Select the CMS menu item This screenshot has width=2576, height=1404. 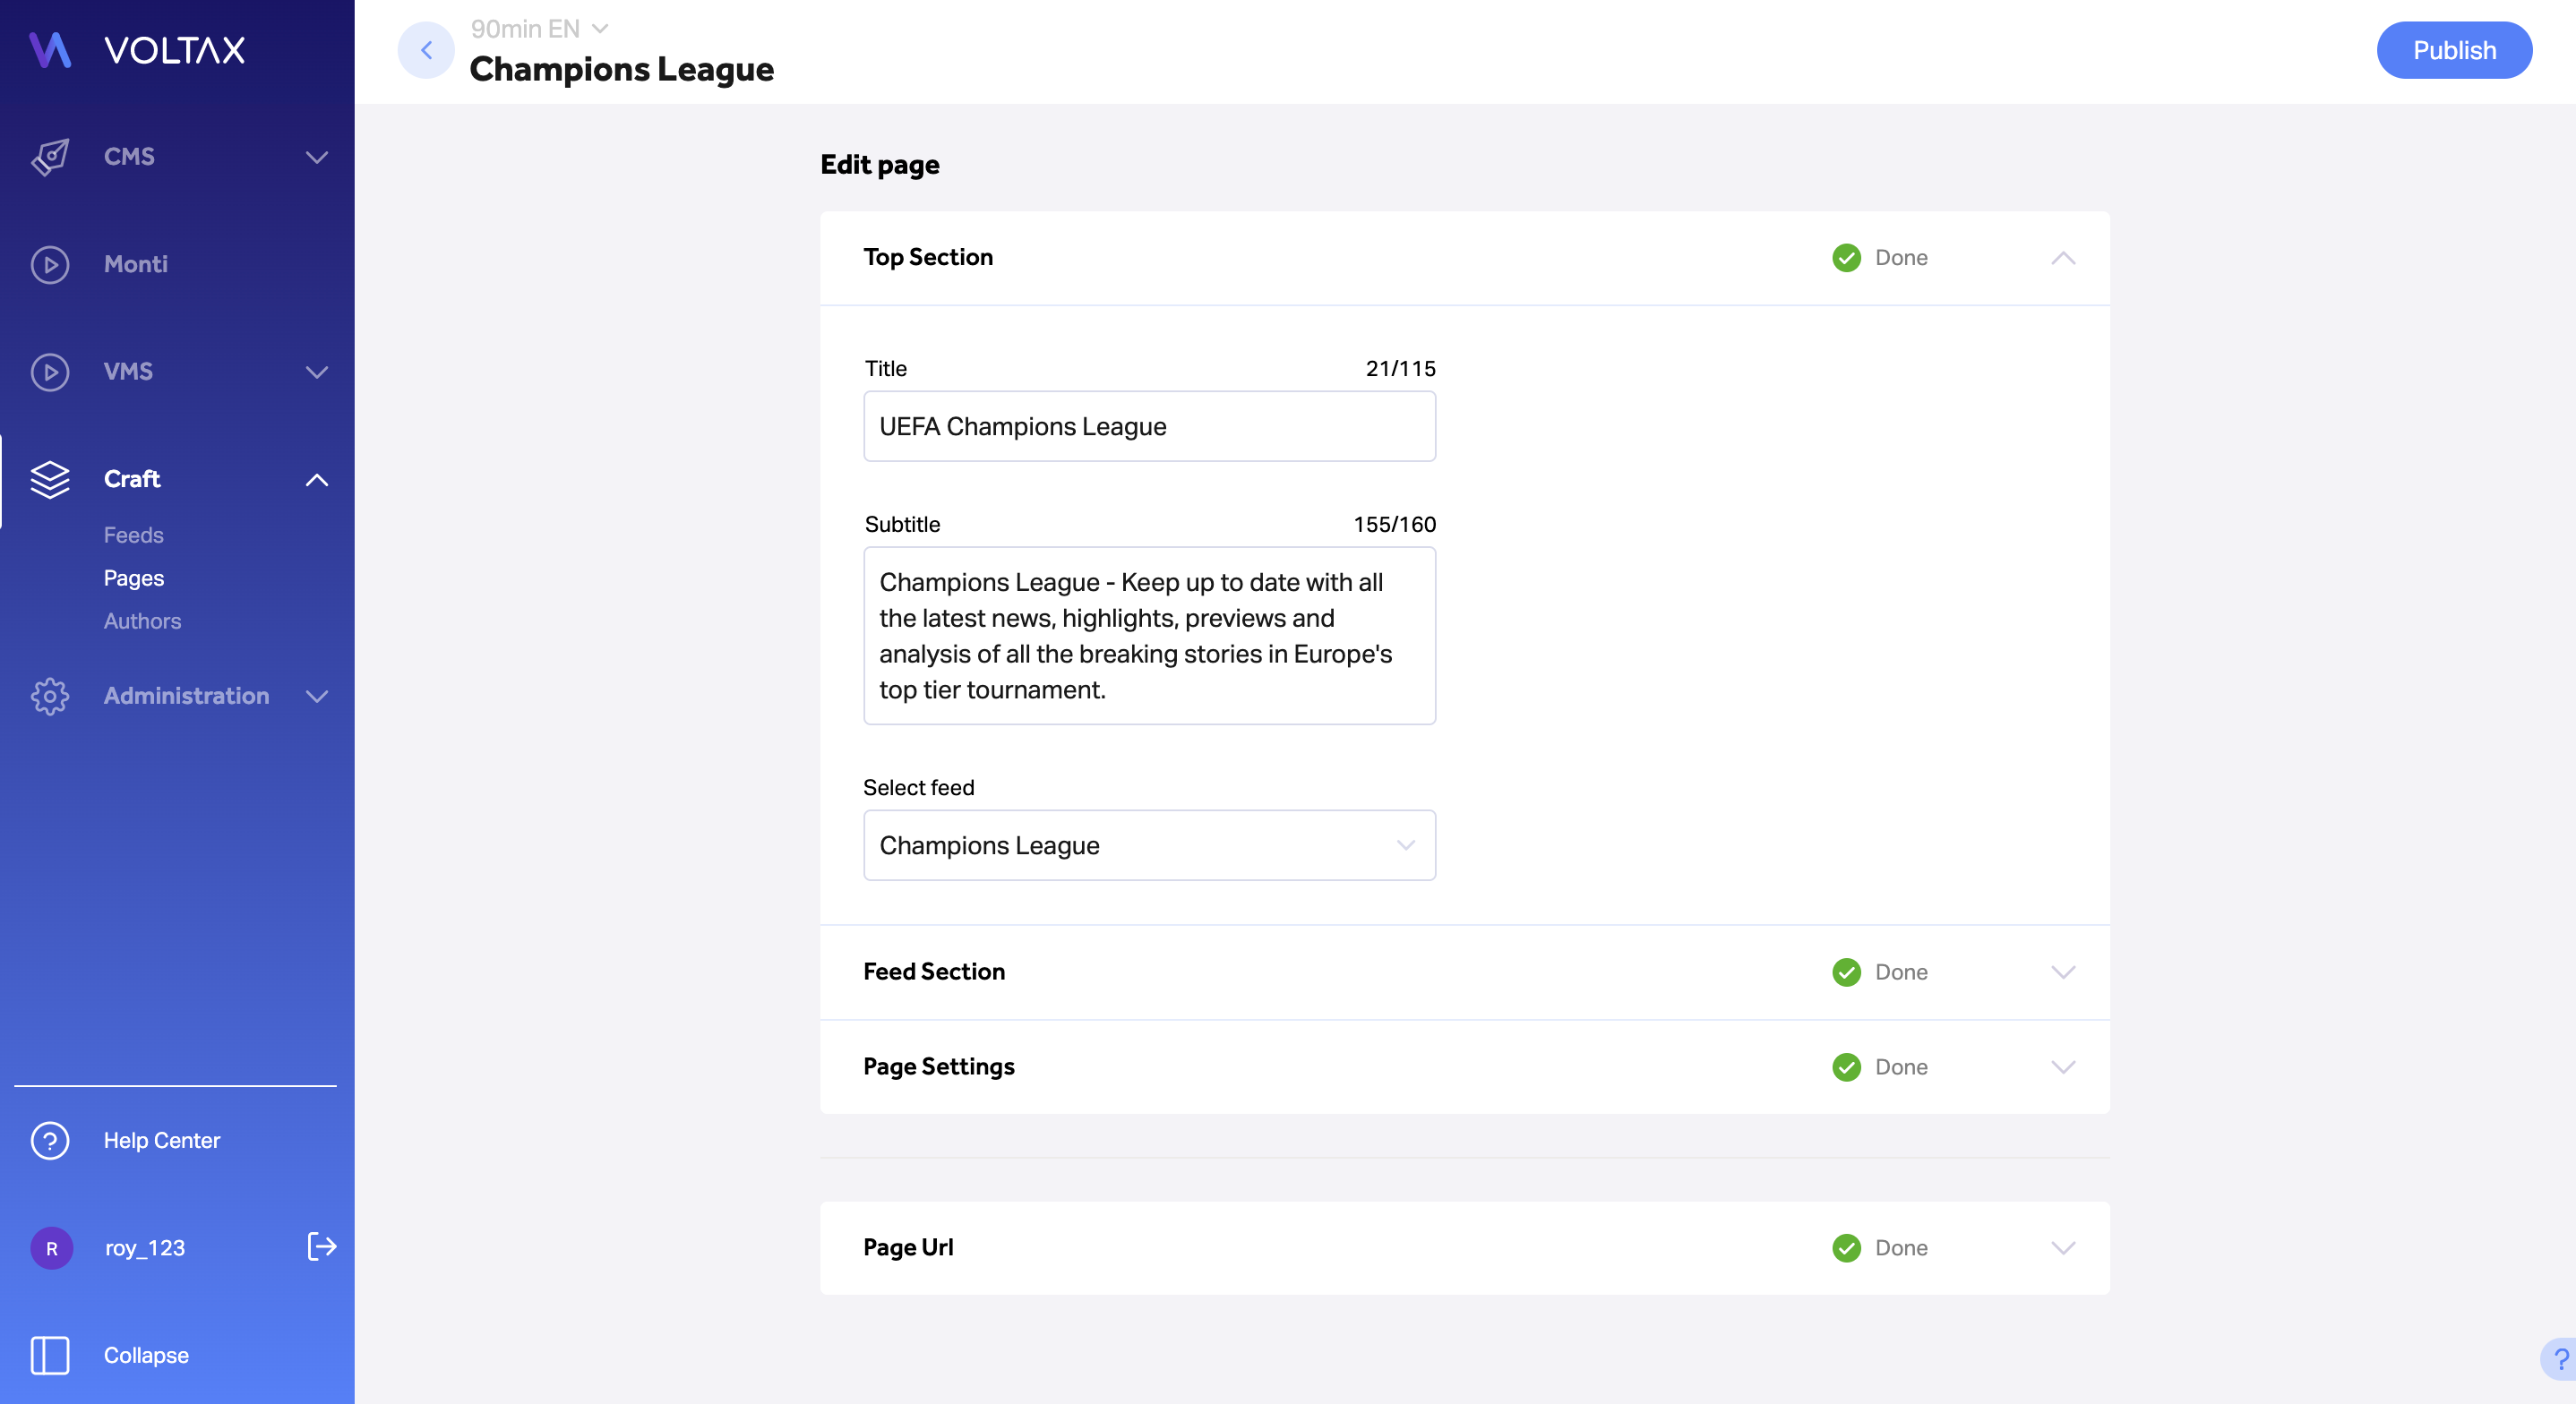(x=129, y=157)
